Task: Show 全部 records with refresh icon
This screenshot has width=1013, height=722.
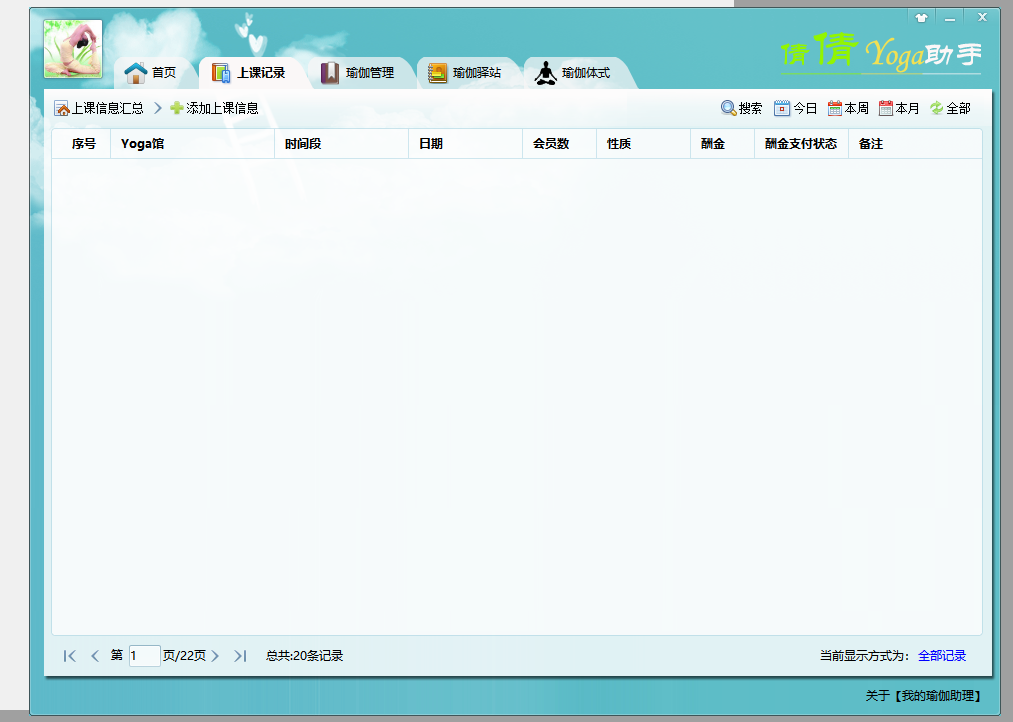Action: [937, 108]
